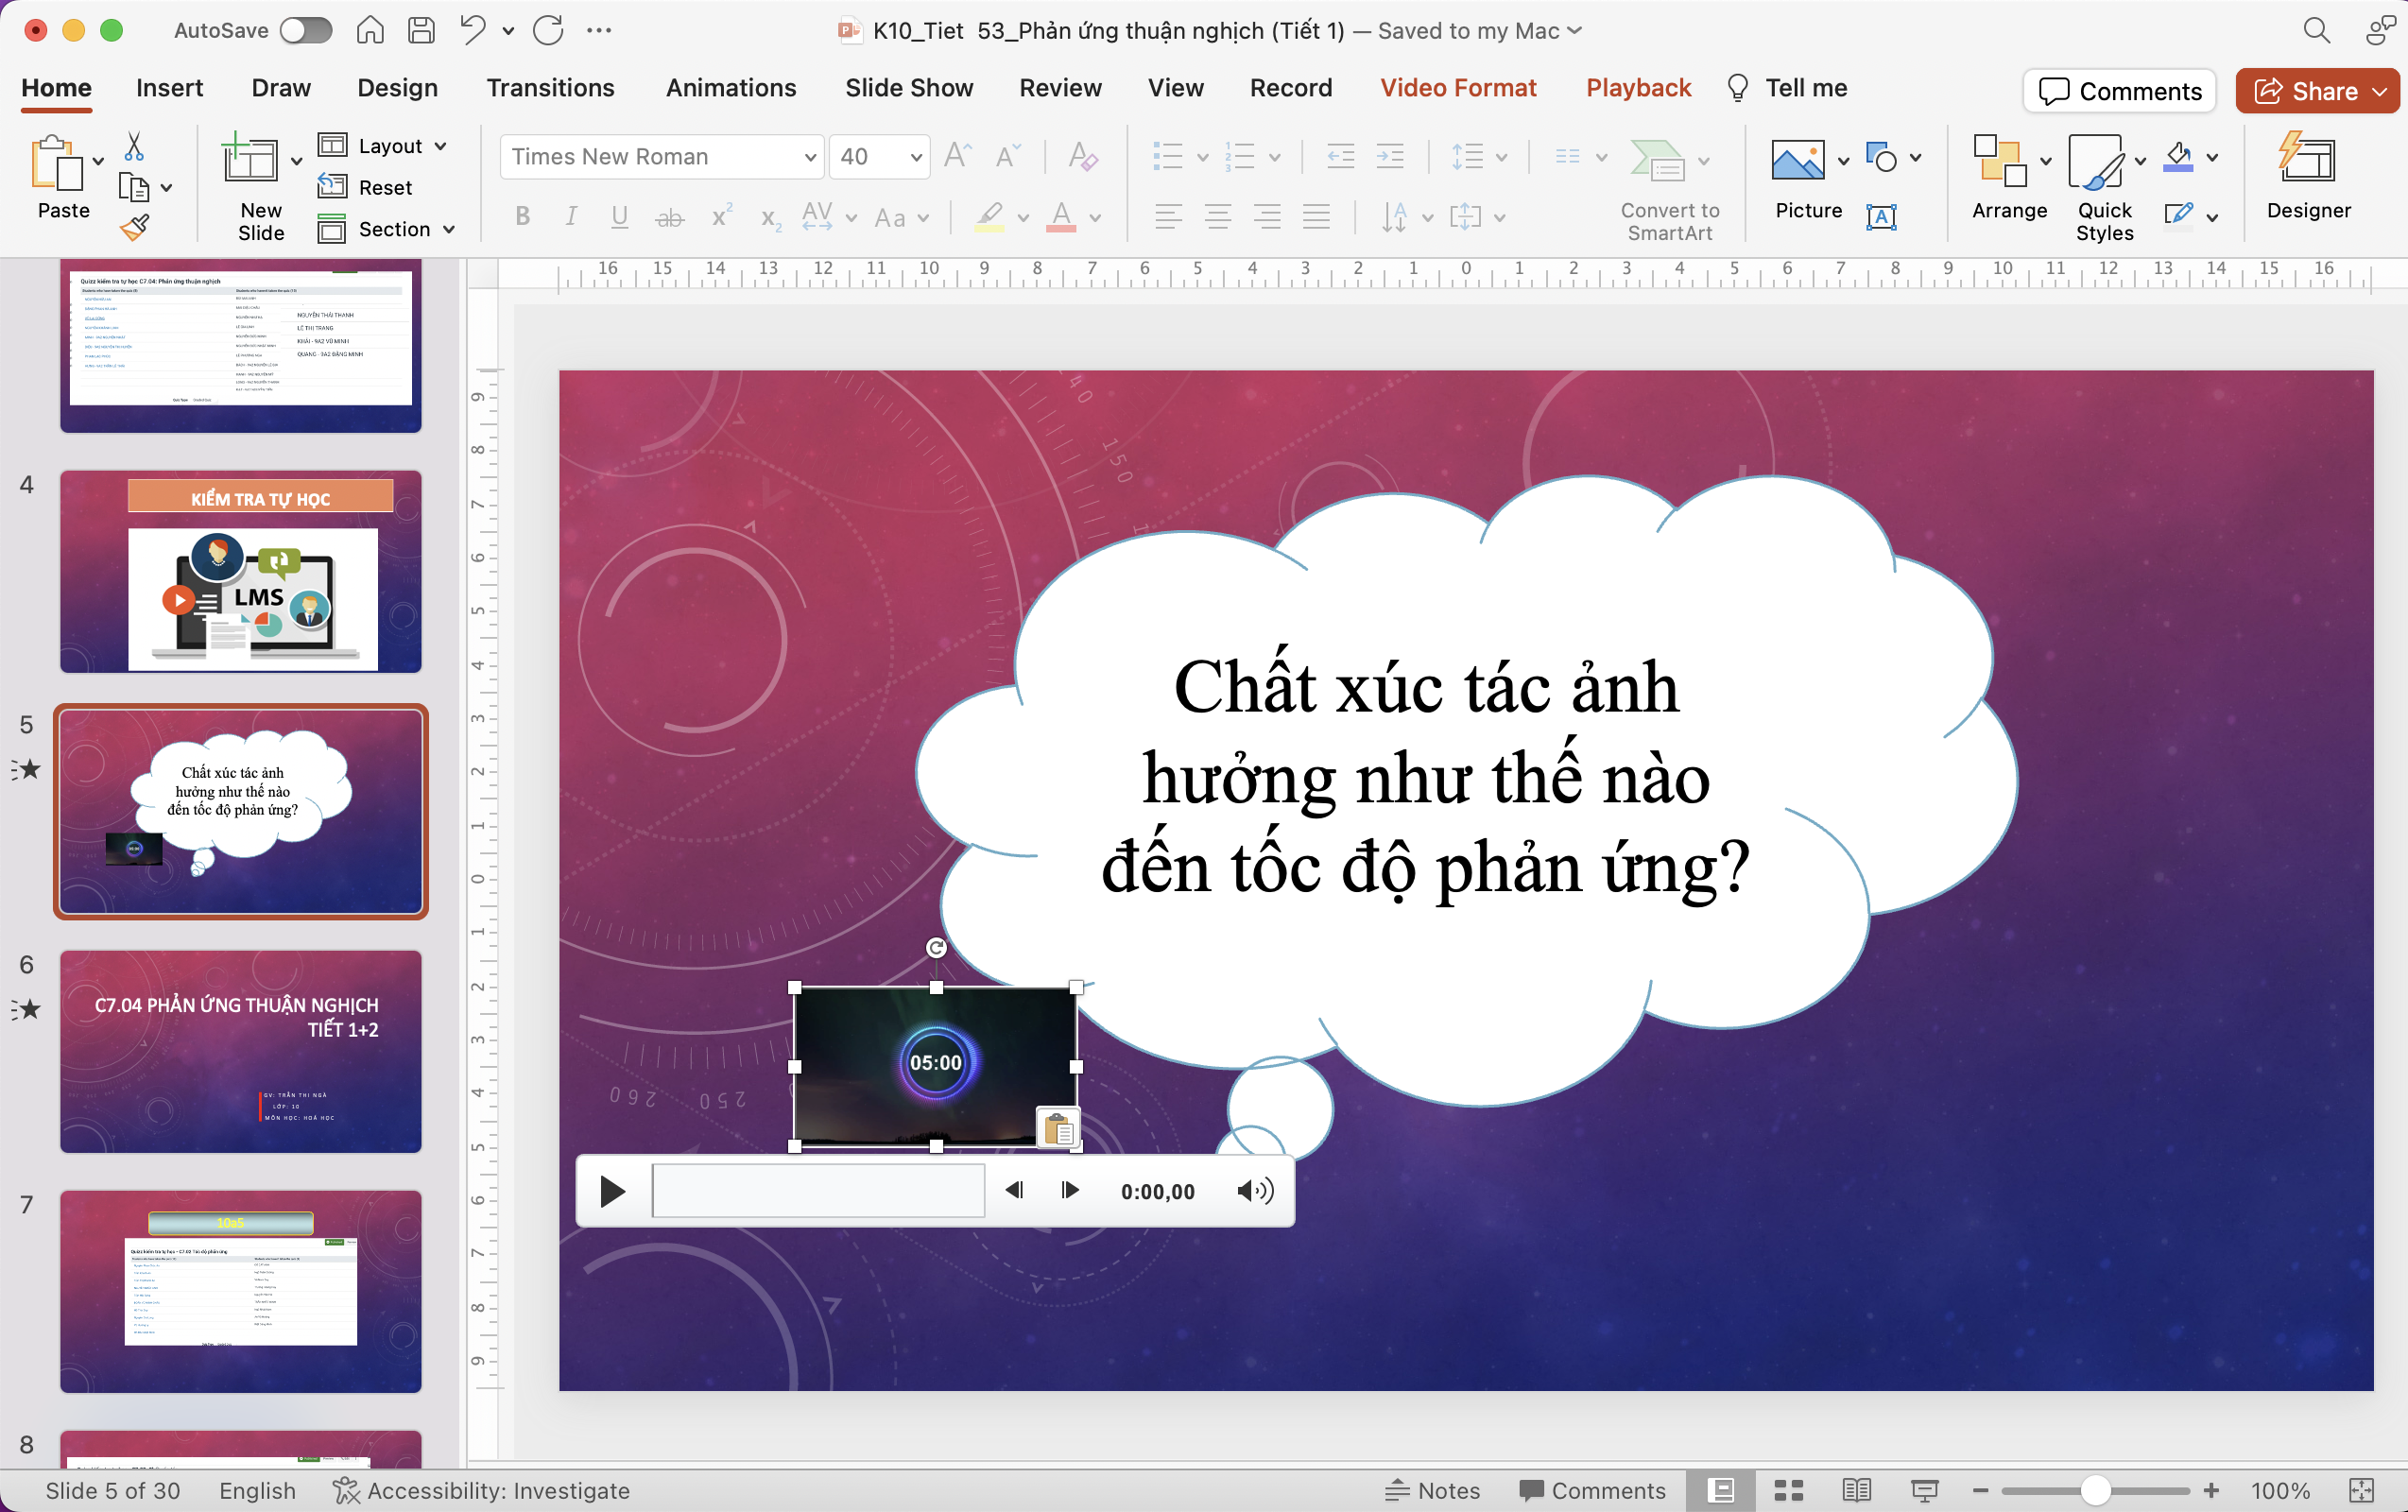Click Accessibility: Investigate status

pos(482,1490)
